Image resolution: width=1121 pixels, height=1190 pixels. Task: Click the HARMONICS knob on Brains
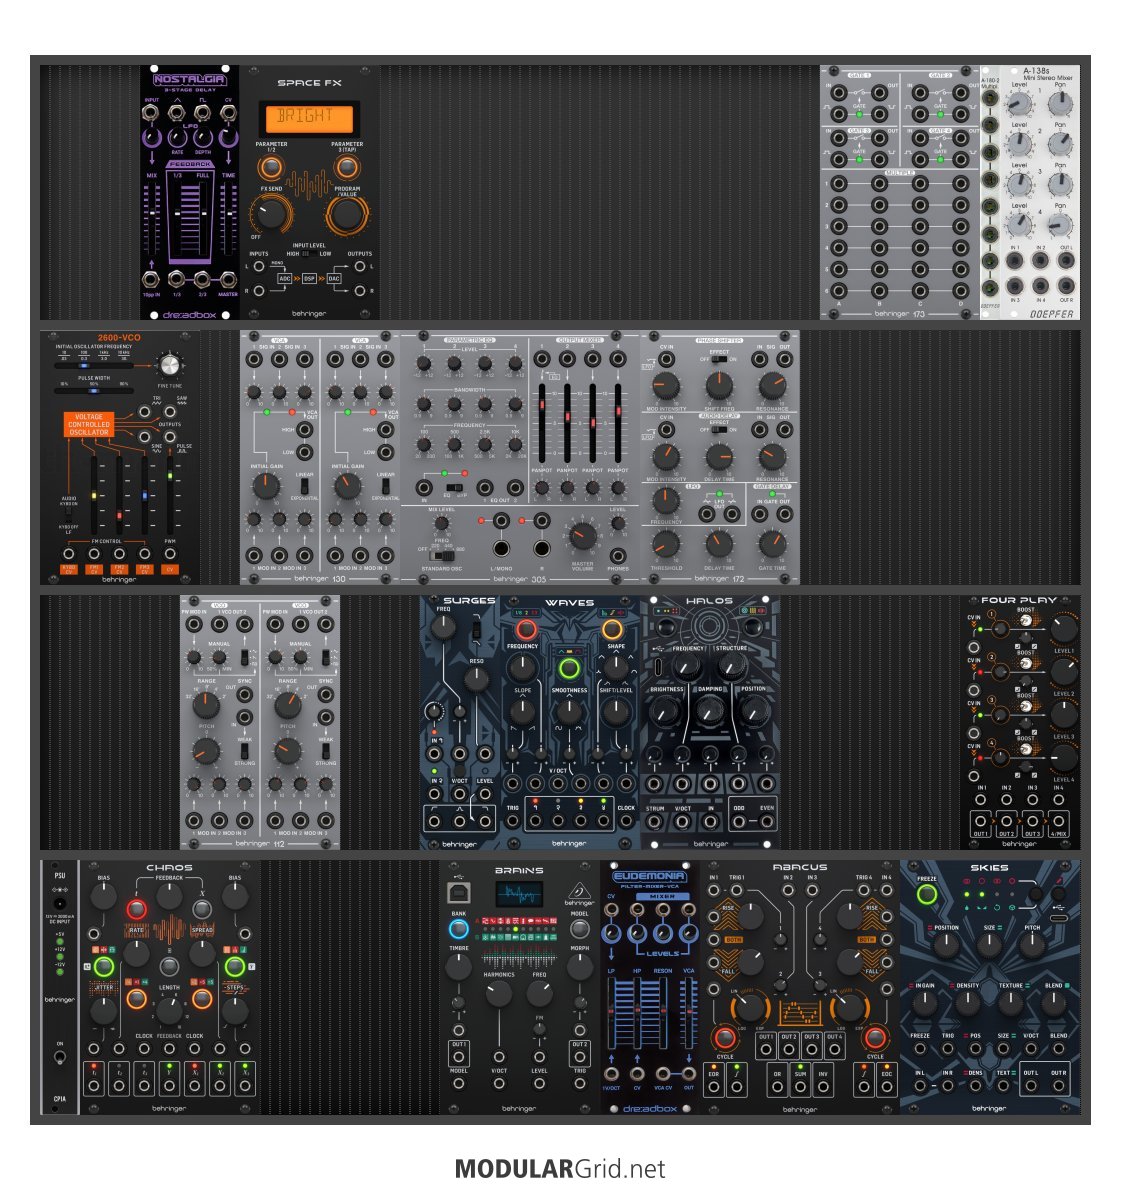499,993
